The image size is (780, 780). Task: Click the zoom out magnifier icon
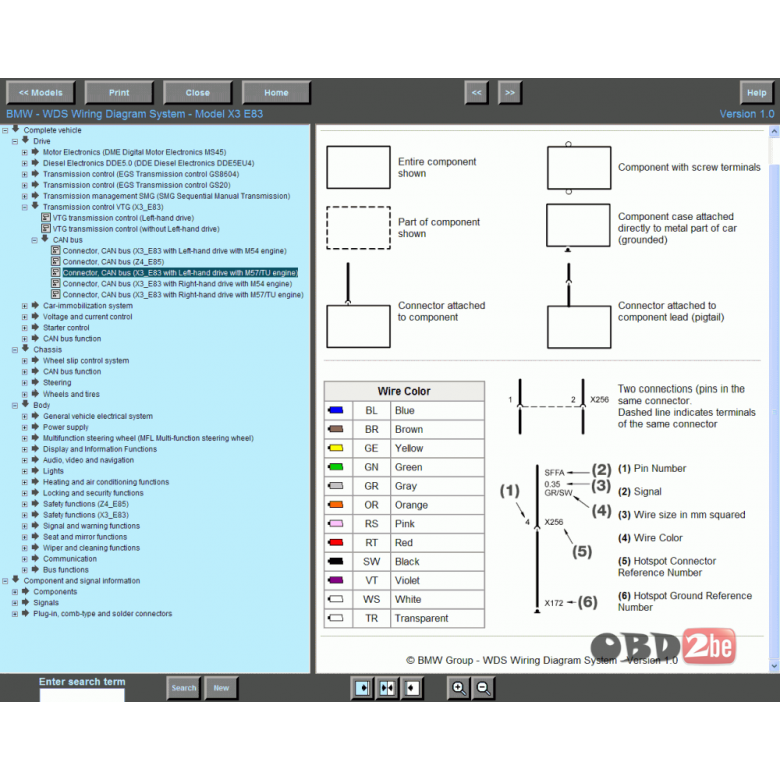coord(484,688)
